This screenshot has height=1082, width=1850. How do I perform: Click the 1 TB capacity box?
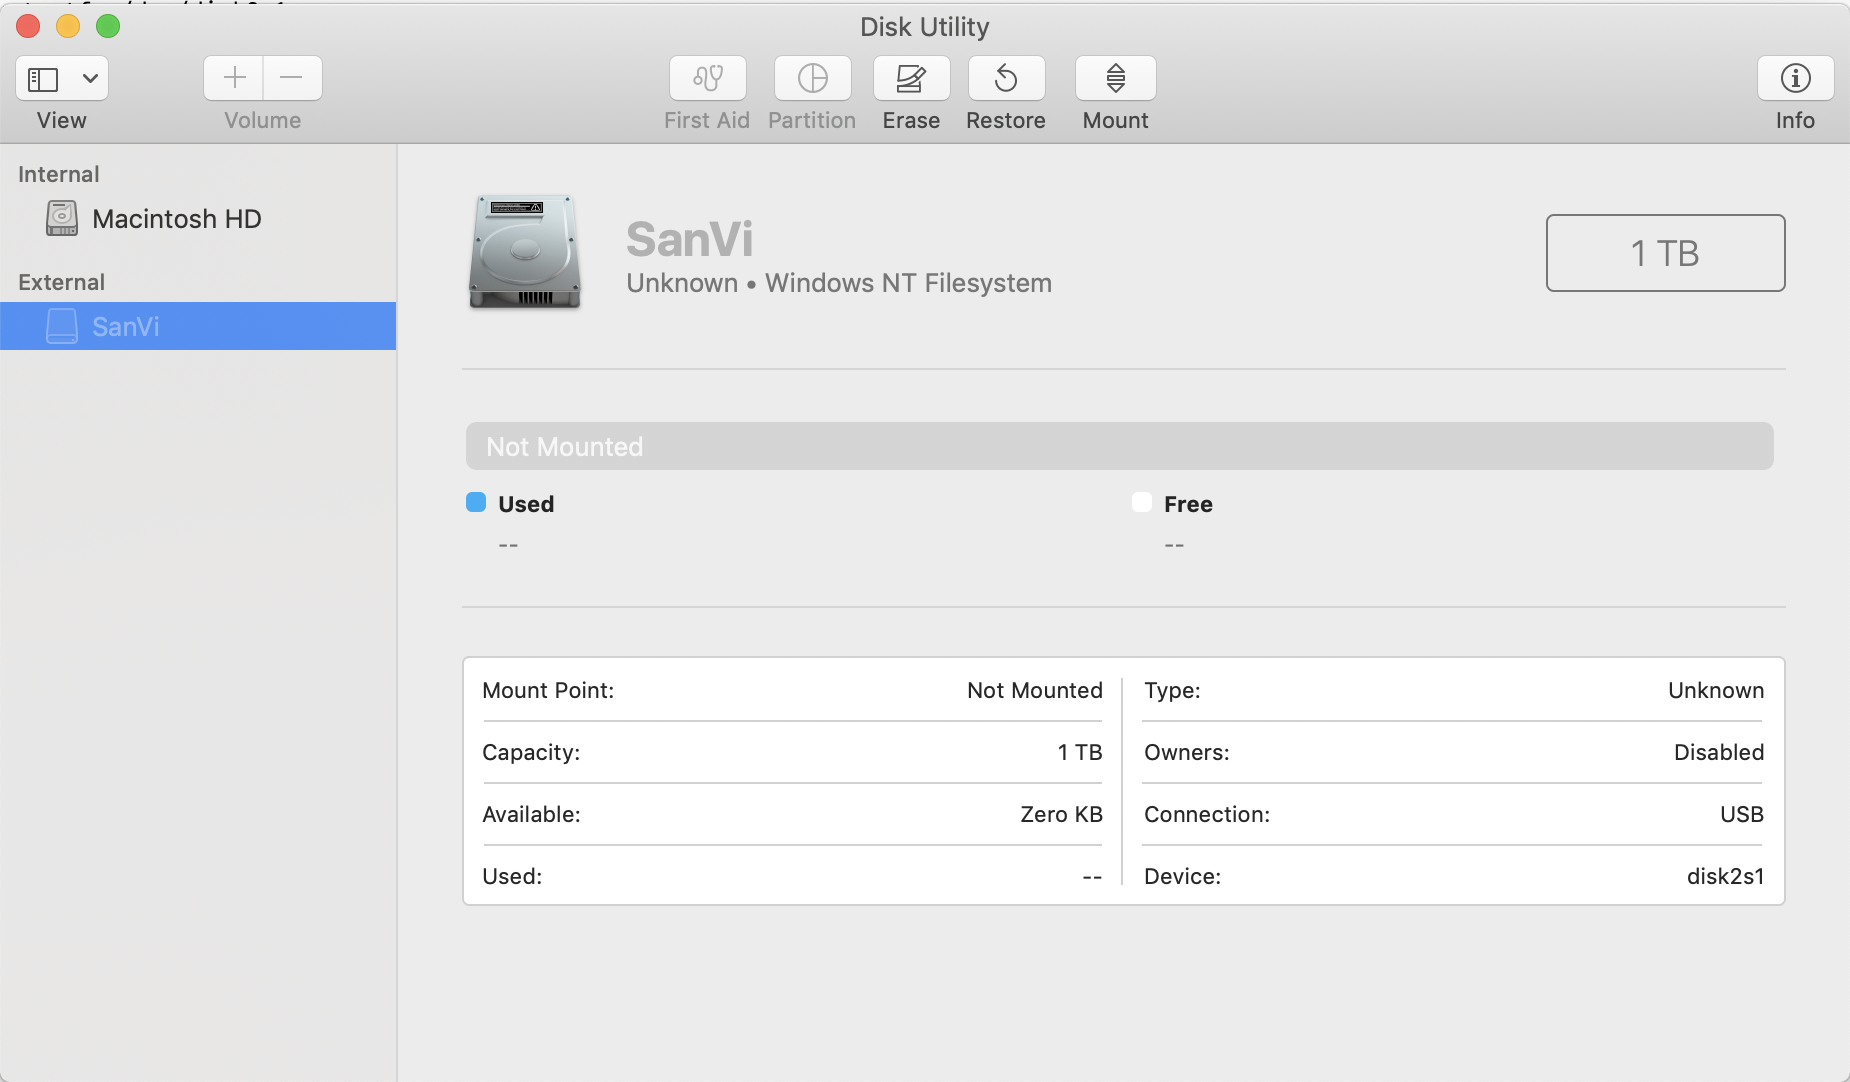(1665, 253)
